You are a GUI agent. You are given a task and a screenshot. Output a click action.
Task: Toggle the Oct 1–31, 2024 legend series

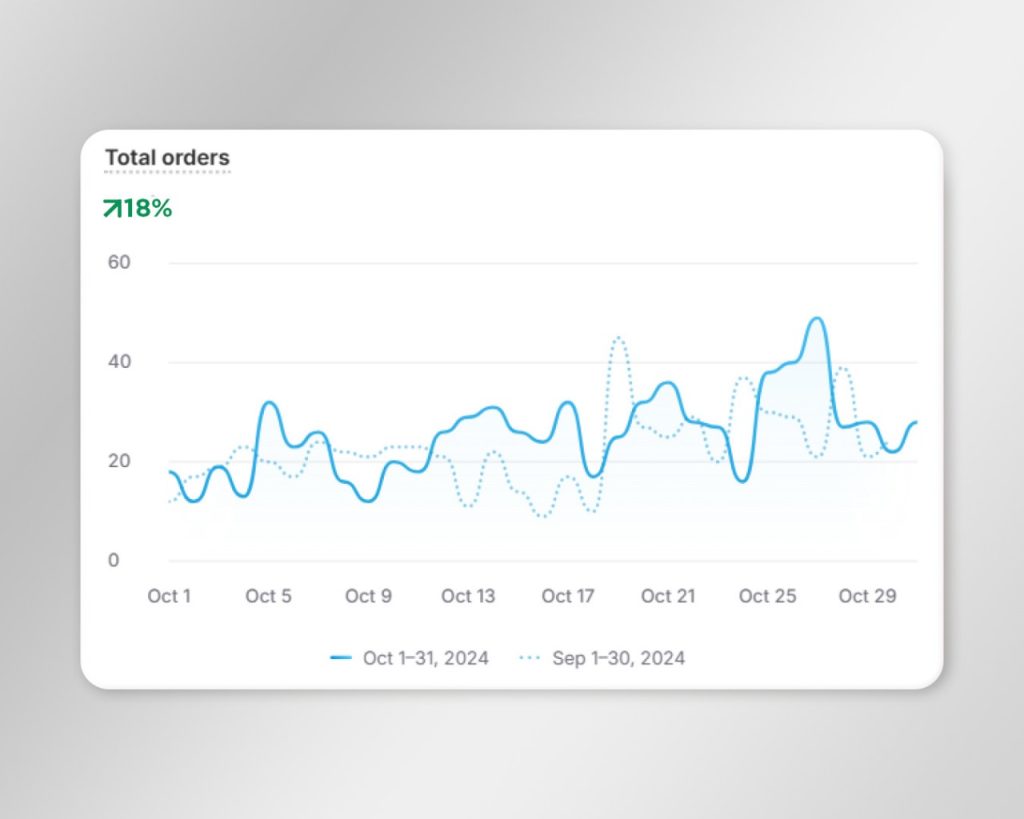[425, 658]
